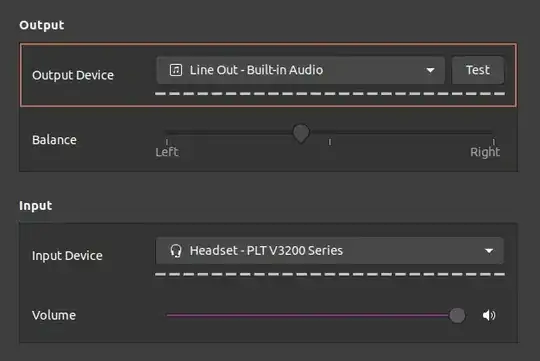The height and width of the screenshot is (361, 540).
Task: Mute input using the speaker icon
Action: (489, 315)
